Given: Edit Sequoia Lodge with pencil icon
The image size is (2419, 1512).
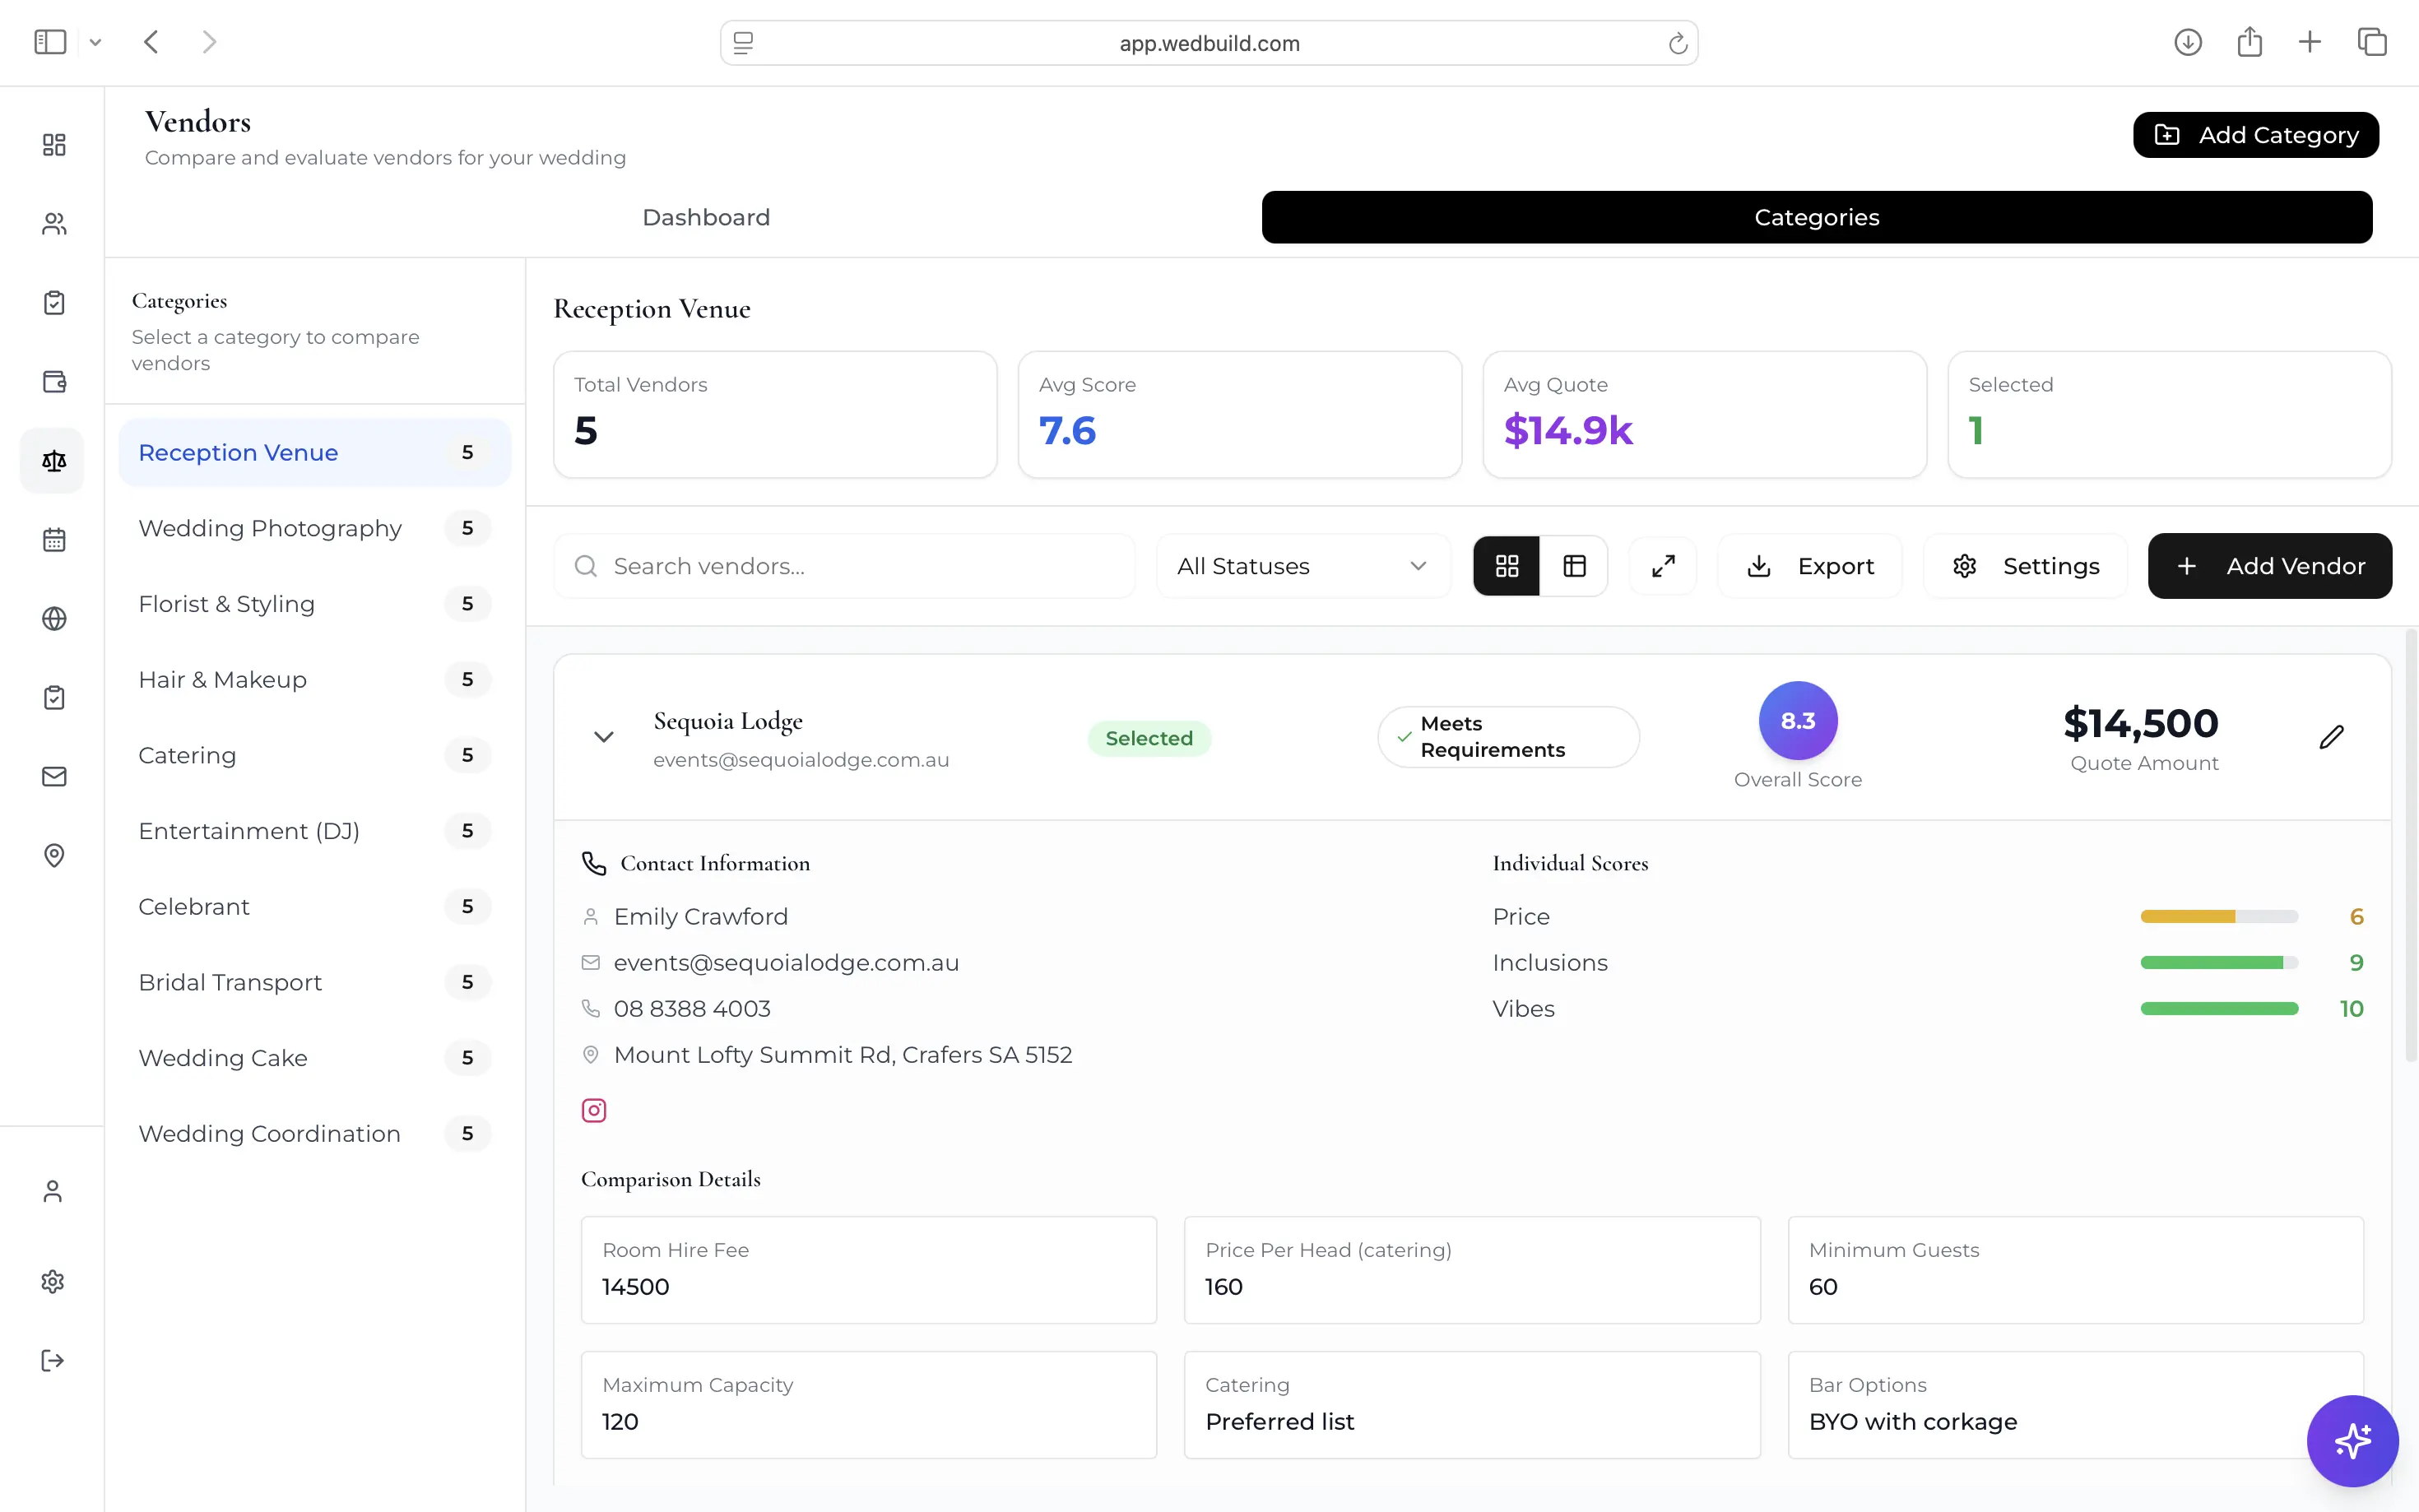Looking at the screenshot, I should point(2331,737).
